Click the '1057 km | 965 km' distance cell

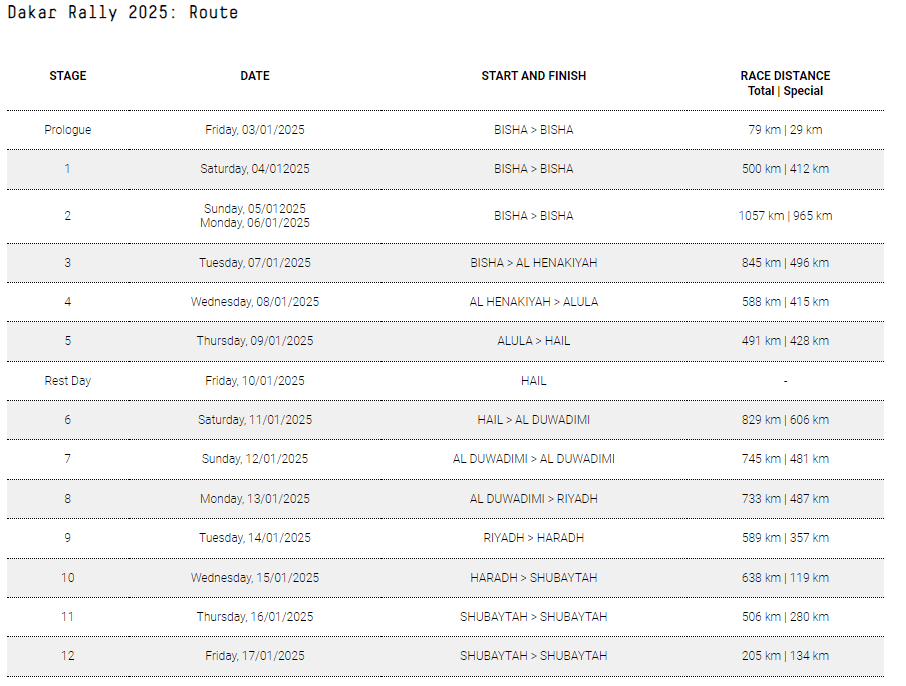785,216
